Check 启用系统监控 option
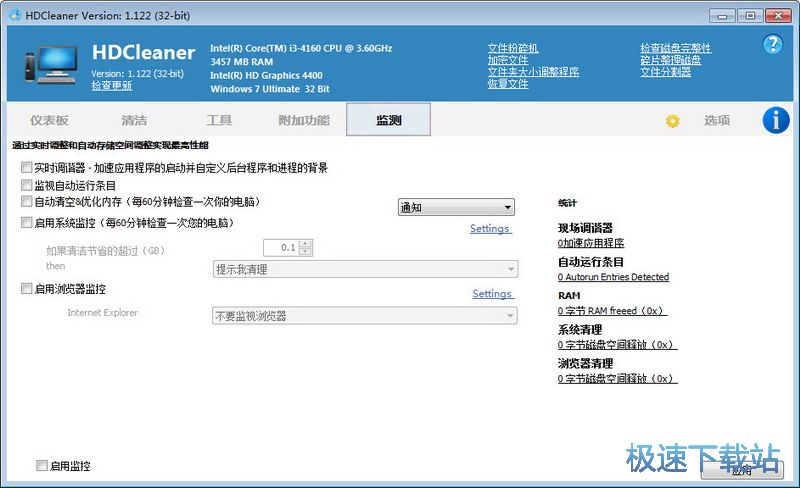Image resolution: width=800 pixels, height=488 pixels. [27, 222]
